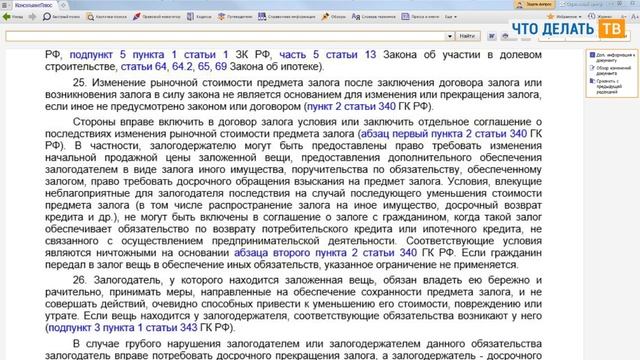640x360 pixels.
Task: Click the Найти search button
Action: point(467,36)
